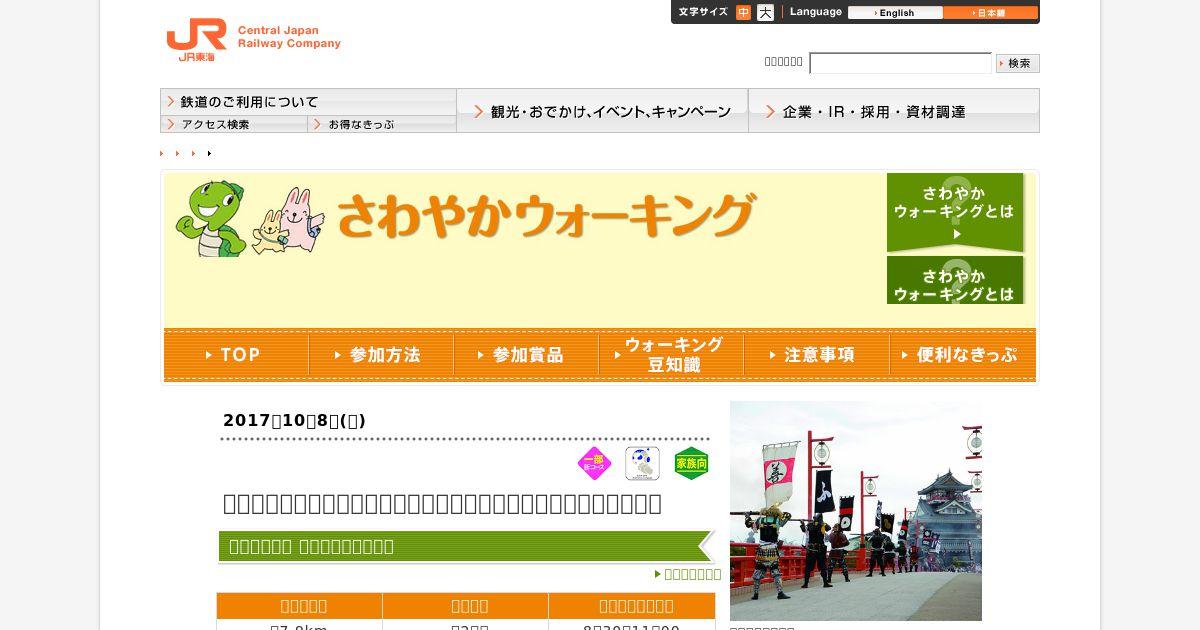The image size is (1200, 630).
Task: Select the 参加賞品 tab
Action: coord(526,355)
